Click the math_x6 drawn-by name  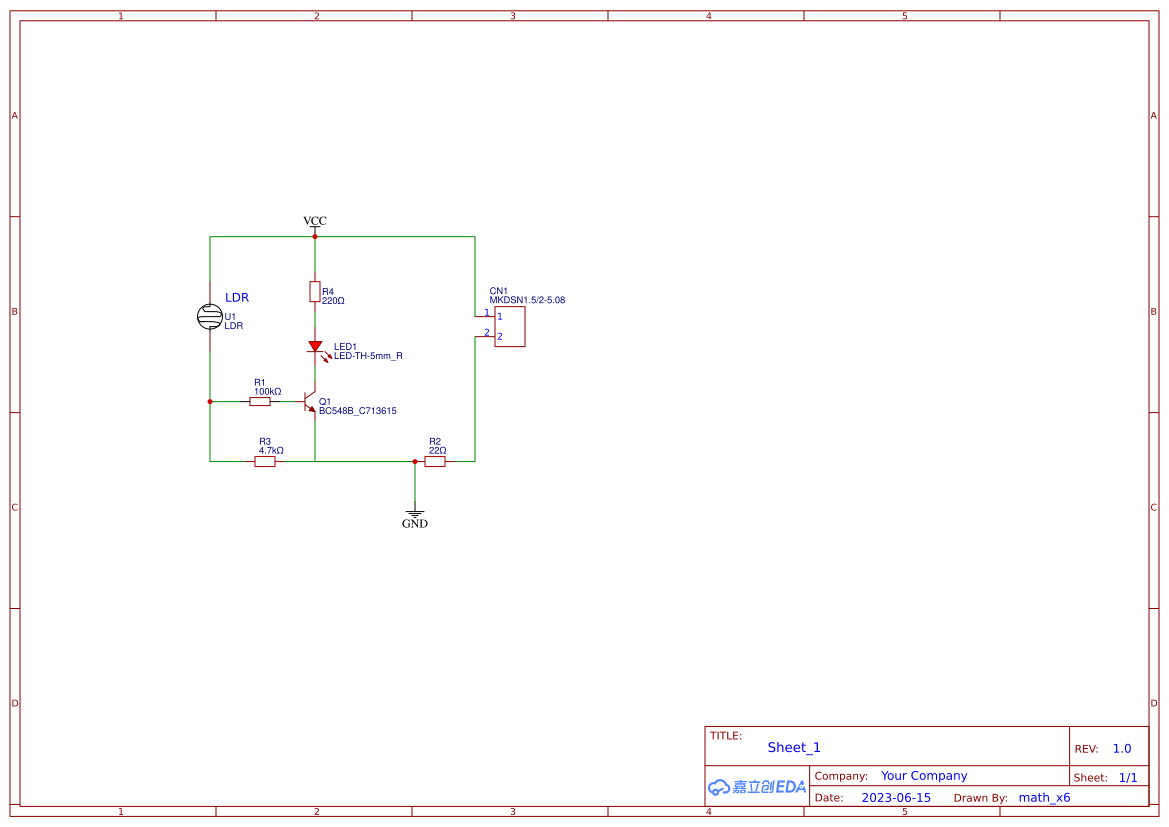pos(1044,797)
